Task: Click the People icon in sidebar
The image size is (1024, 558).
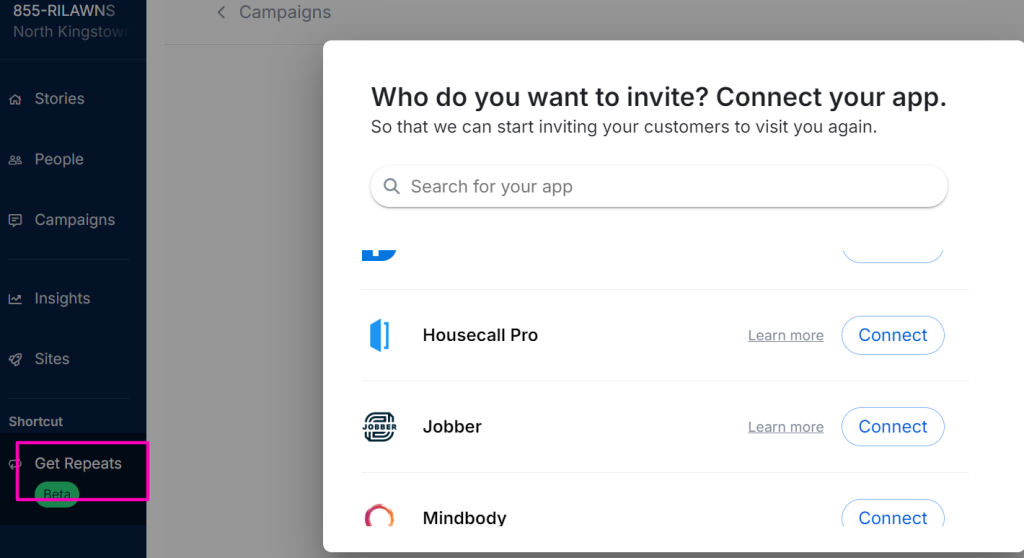Action: [x=15, y=160]
